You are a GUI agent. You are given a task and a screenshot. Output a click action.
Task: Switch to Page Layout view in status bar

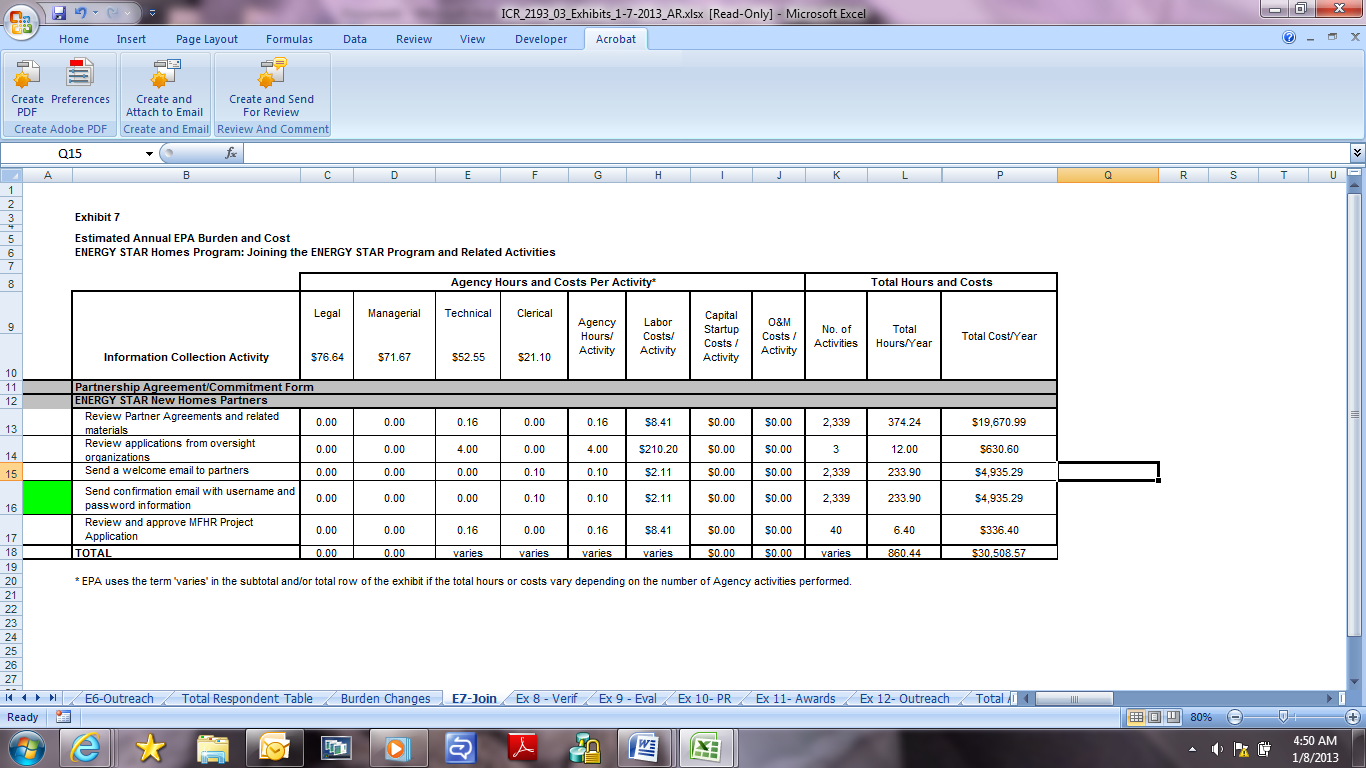1155,717
